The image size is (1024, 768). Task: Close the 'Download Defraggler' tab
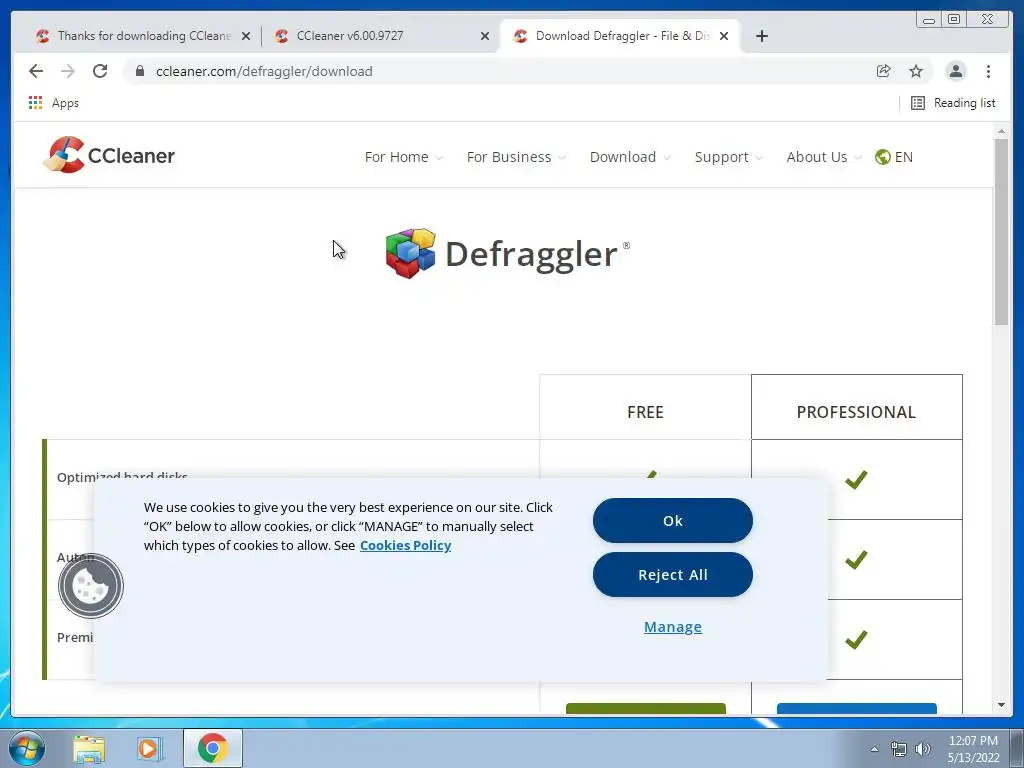point(724,36)
